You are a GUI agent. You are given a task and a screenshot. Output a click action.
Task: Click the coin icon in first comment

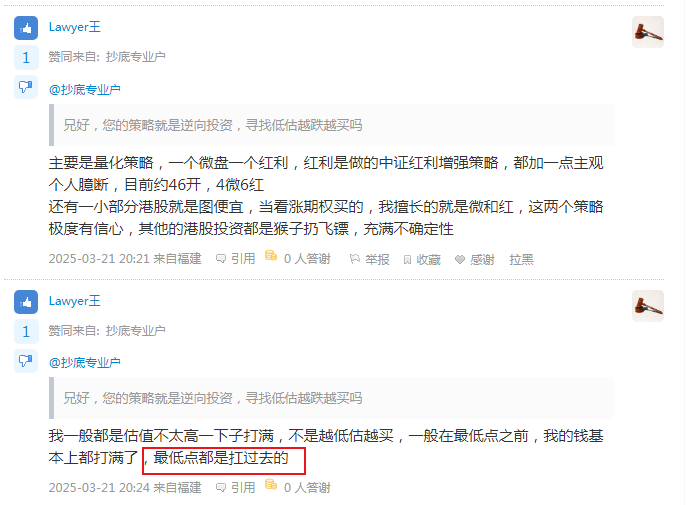coord(271,255)
